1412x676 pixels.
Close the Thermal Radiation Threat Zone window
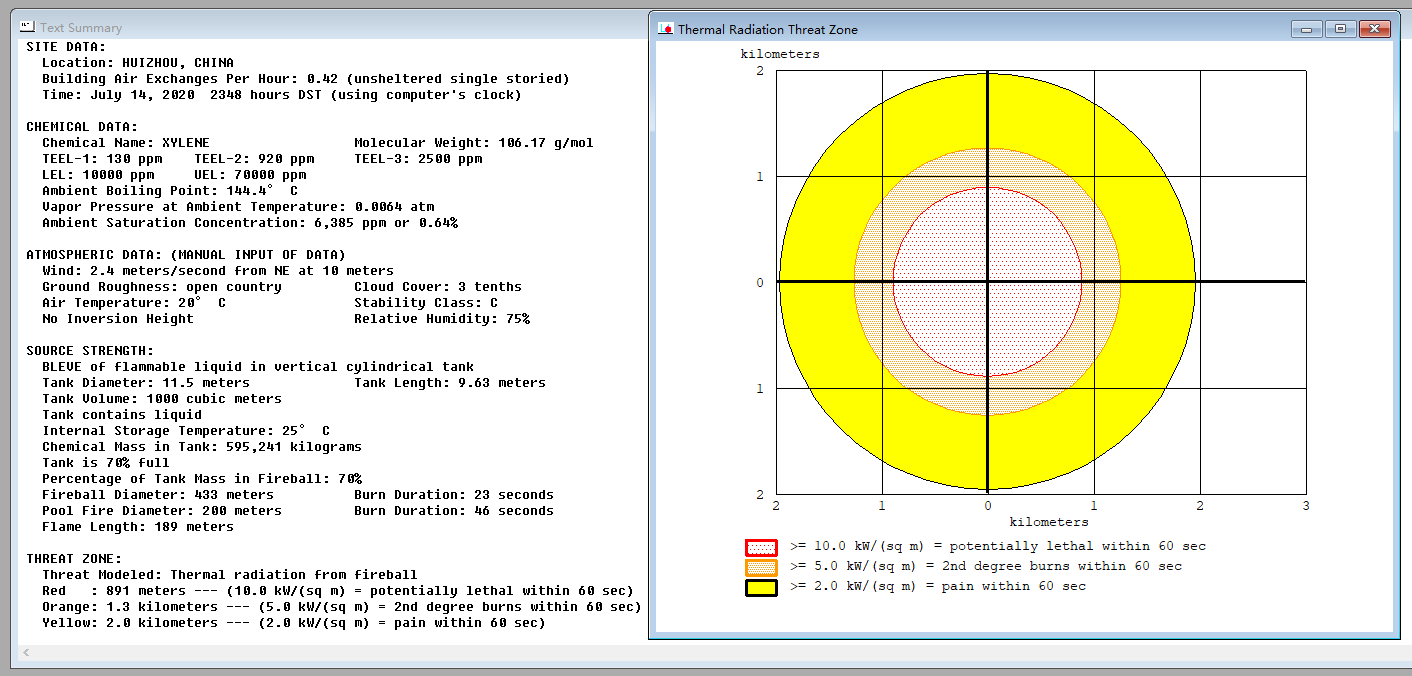(x=1375, y=29)
